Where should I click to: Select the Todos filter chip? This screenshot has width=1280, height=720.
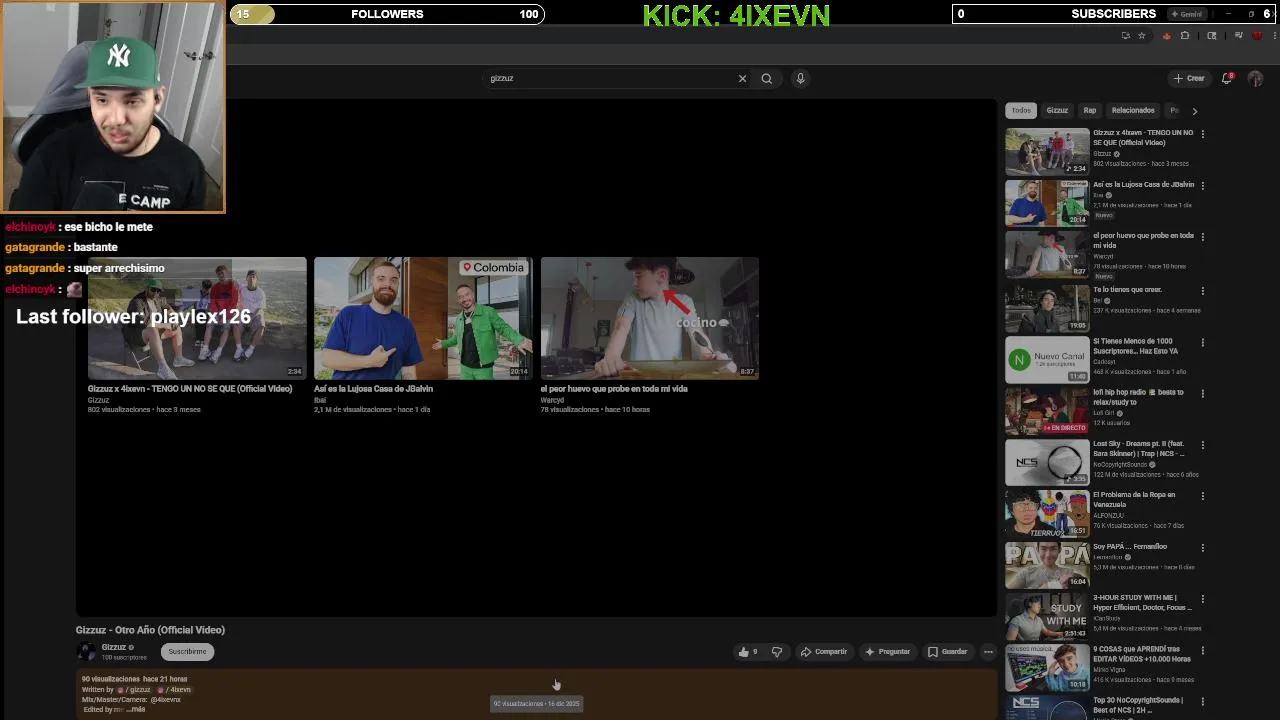(1021, 110)
